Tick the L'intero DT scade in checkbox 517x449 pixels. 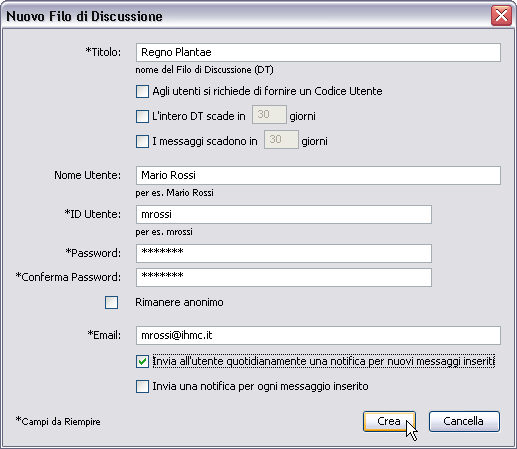[142, 116]
